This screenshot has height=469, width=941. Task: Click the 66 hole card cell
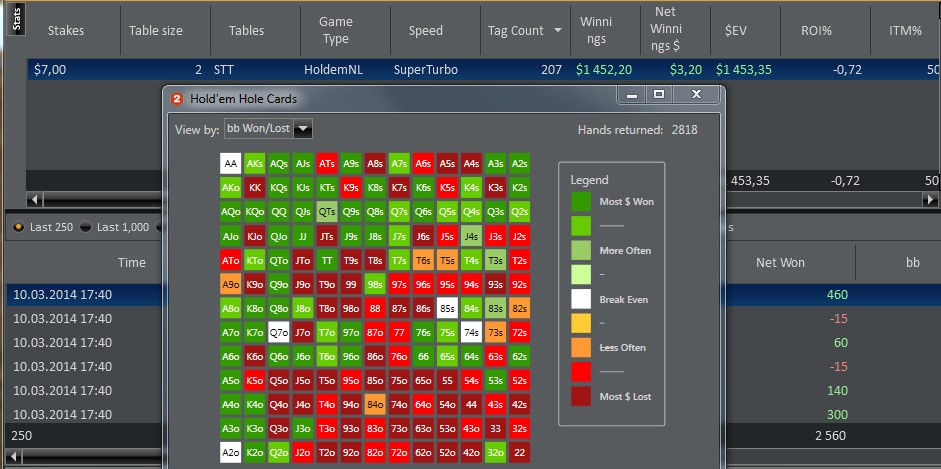[423, 356]
